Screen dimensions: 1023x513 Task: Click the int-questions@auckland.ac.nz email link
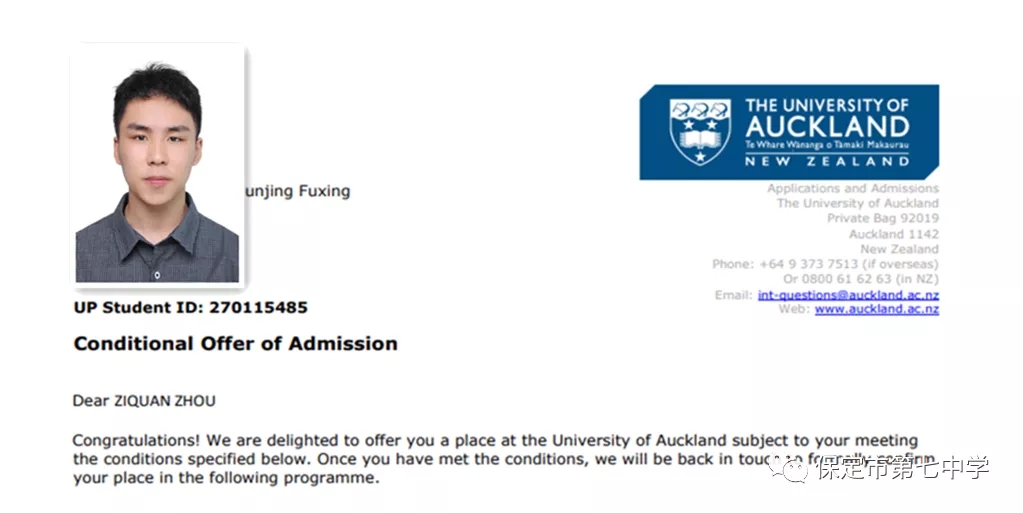[x=848, y=295]
